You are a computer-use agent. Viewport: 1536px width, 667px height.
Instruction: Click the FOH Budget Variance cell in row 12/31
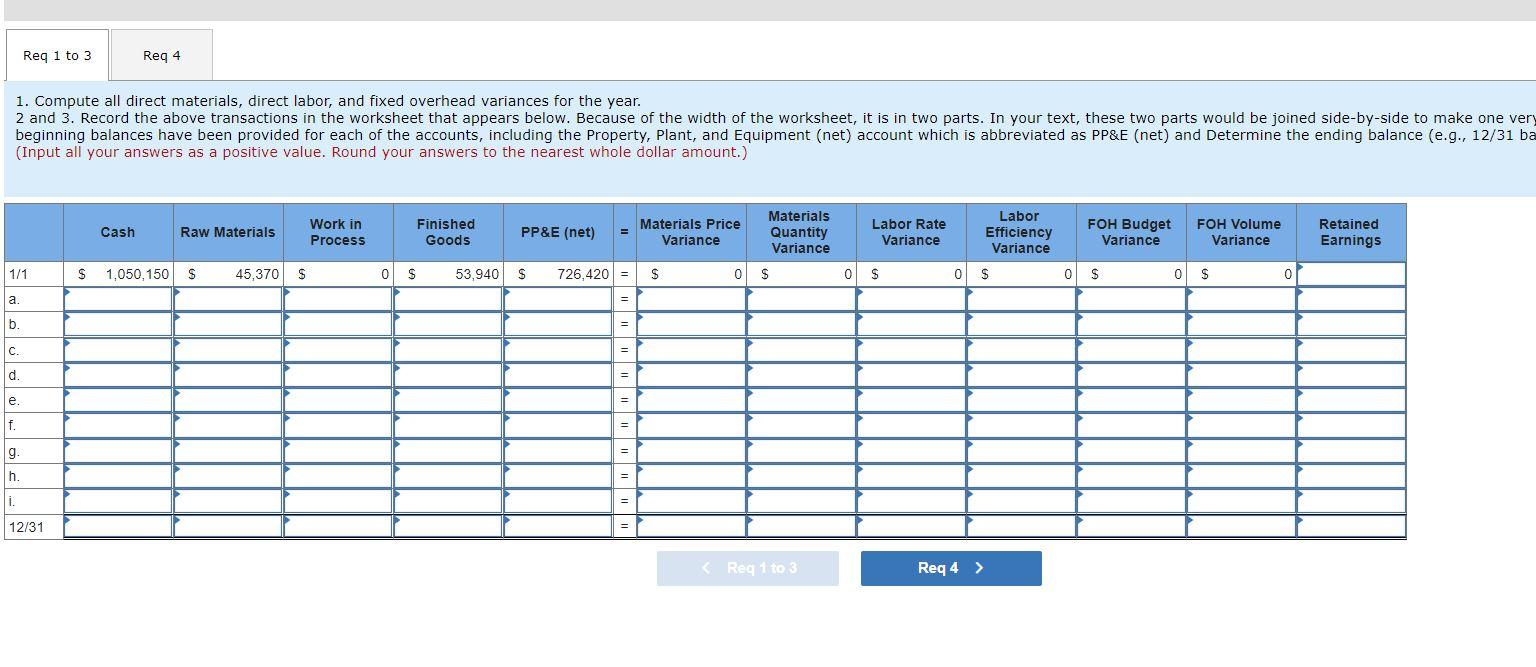pos(1131,526)
